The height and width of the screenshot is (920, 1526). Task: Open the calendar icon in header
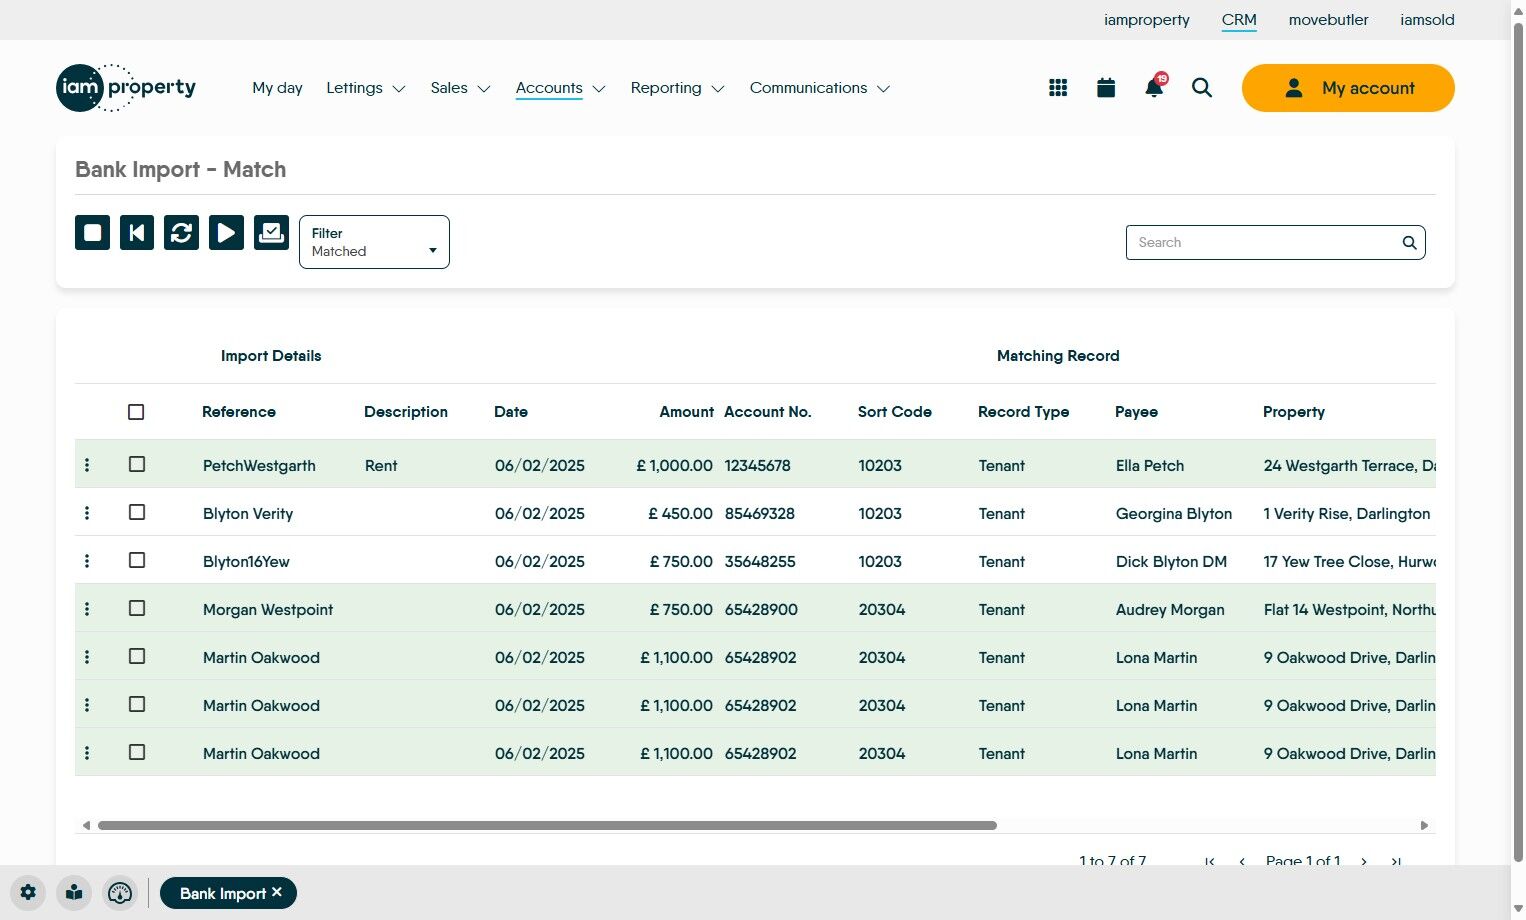[x=1106, y=88]
